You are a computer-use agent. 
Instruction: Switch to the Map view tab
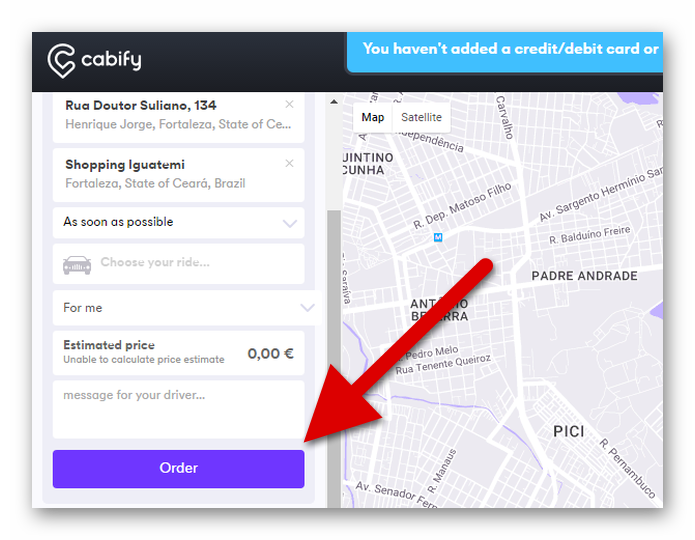pos(373,117)
